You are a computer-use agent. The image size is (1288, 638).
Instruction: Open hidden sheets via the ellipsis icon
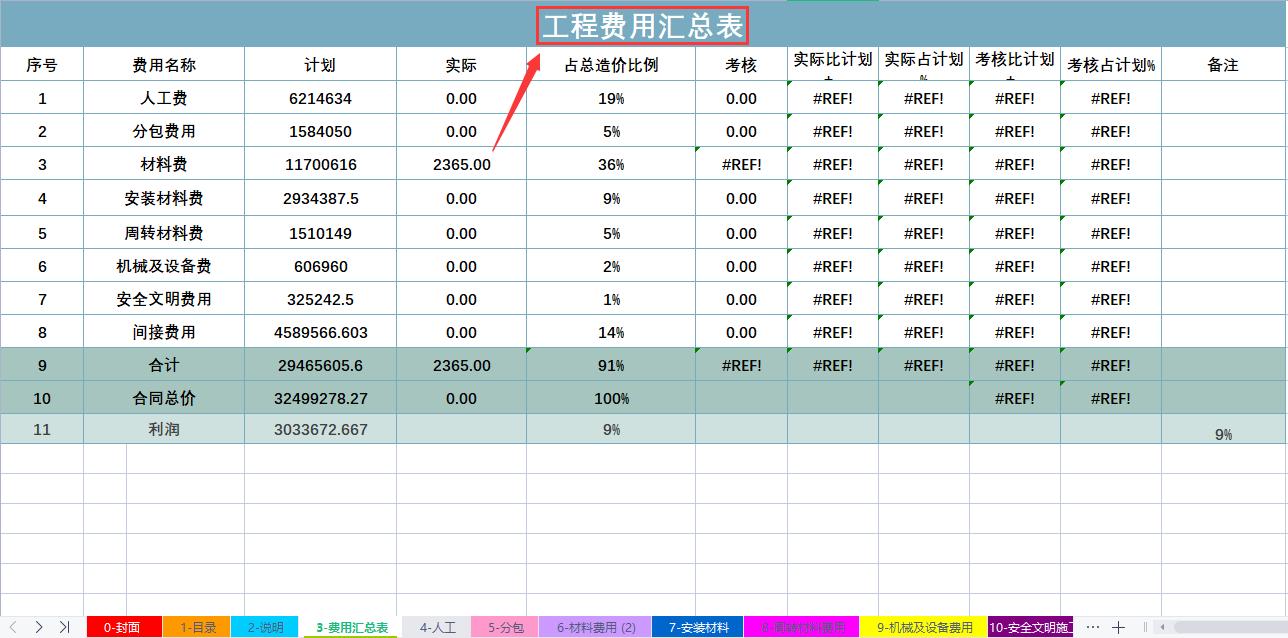point(1093,627)
